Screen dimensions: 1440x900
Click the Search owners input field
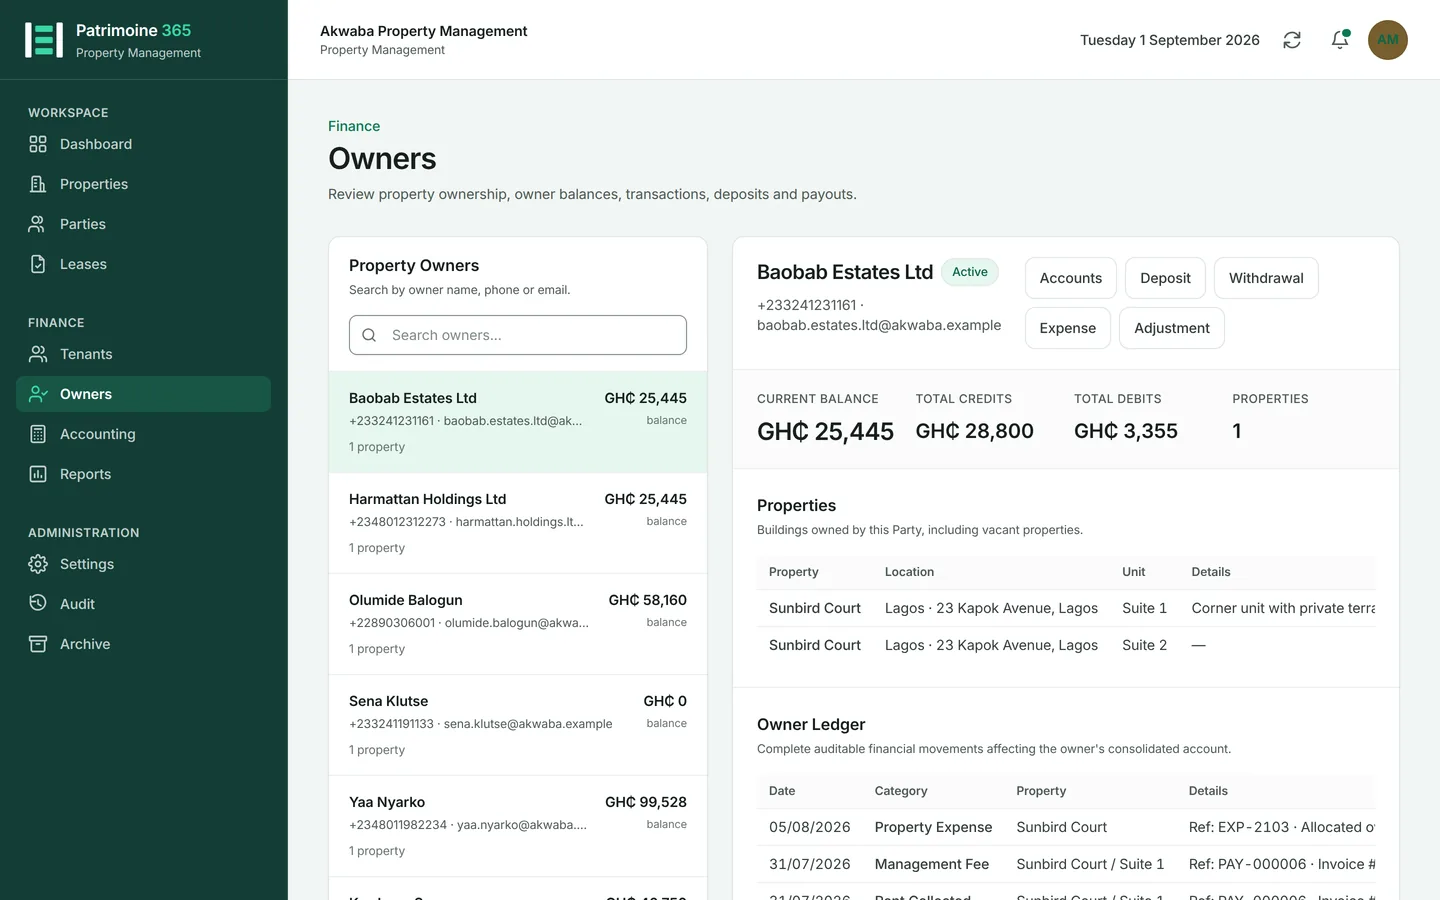518,335
